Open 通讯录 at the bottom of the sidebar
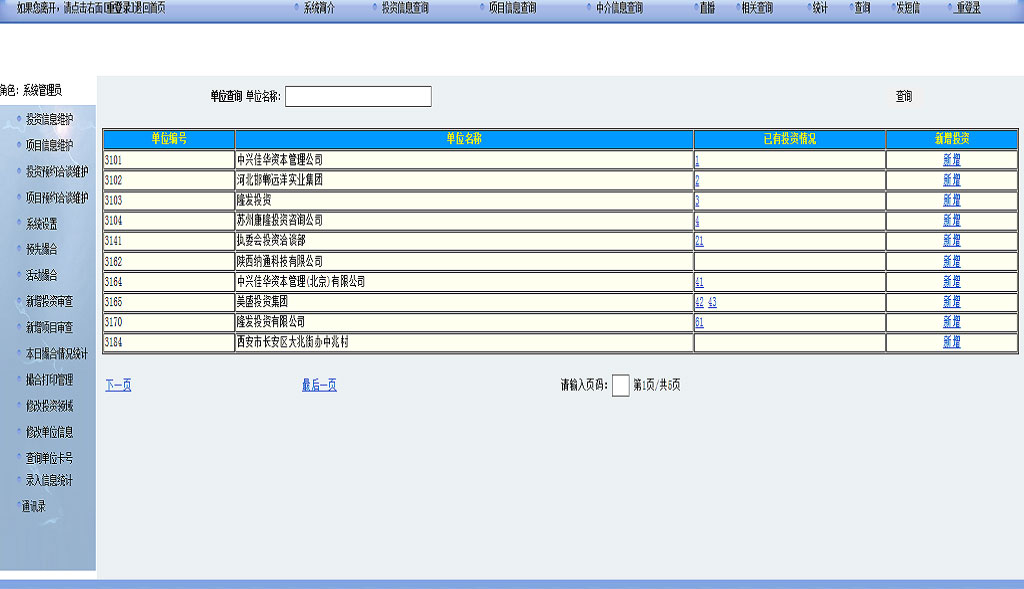1024x589 pixels. pyautogui.click(x=33, y=506)
